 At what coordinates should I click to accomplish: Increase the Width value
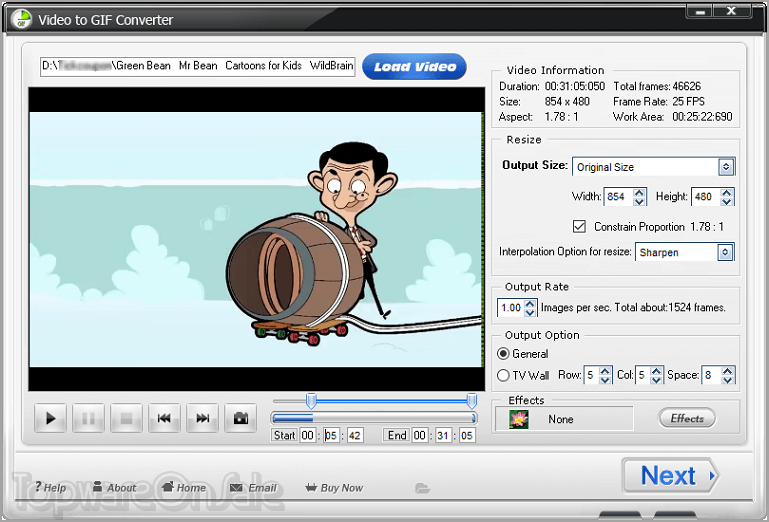(x=639, y=192)
